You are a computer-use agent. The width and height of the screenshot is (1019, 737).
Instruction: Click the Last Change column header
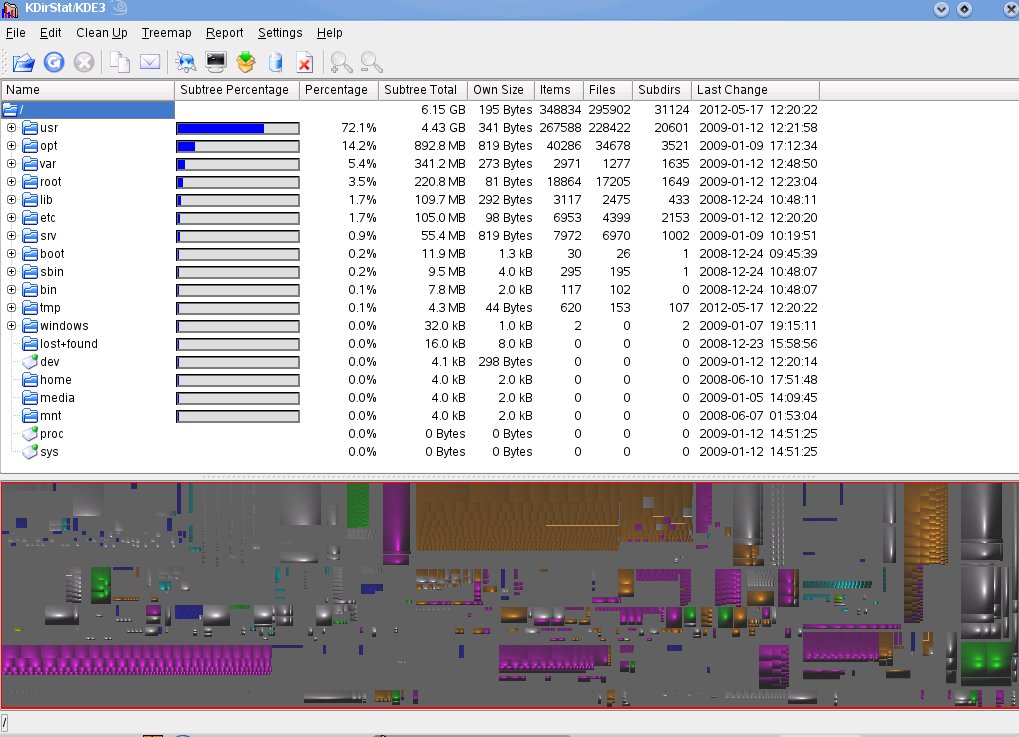[732, 90]
